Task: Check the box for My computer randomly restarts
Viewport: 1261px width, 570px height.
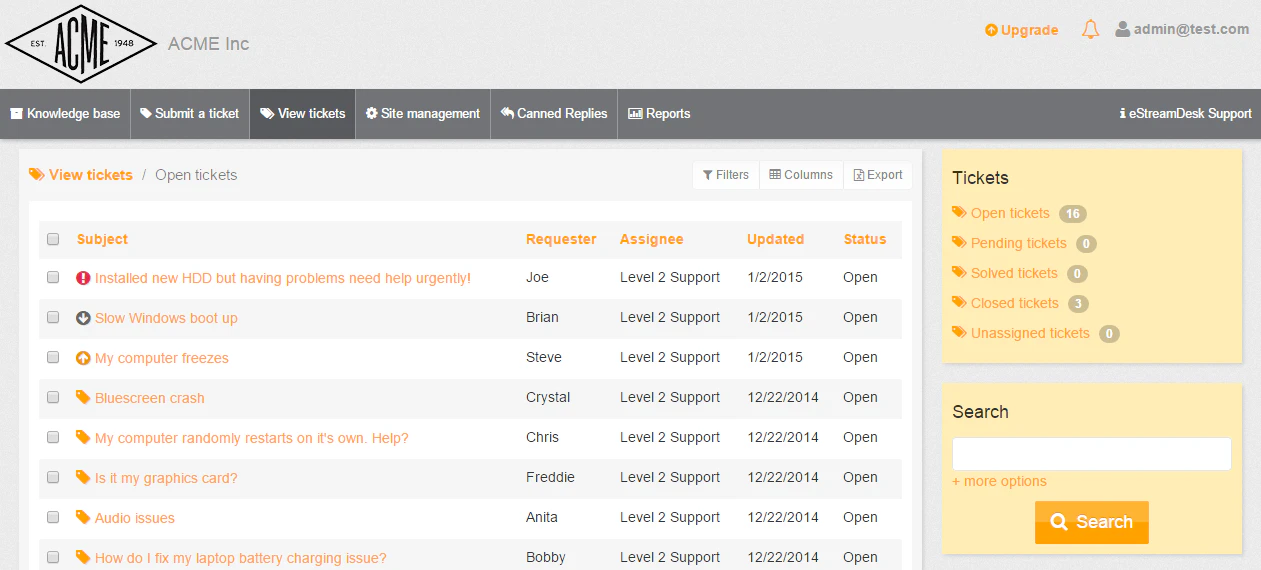Action: [53, 437]
